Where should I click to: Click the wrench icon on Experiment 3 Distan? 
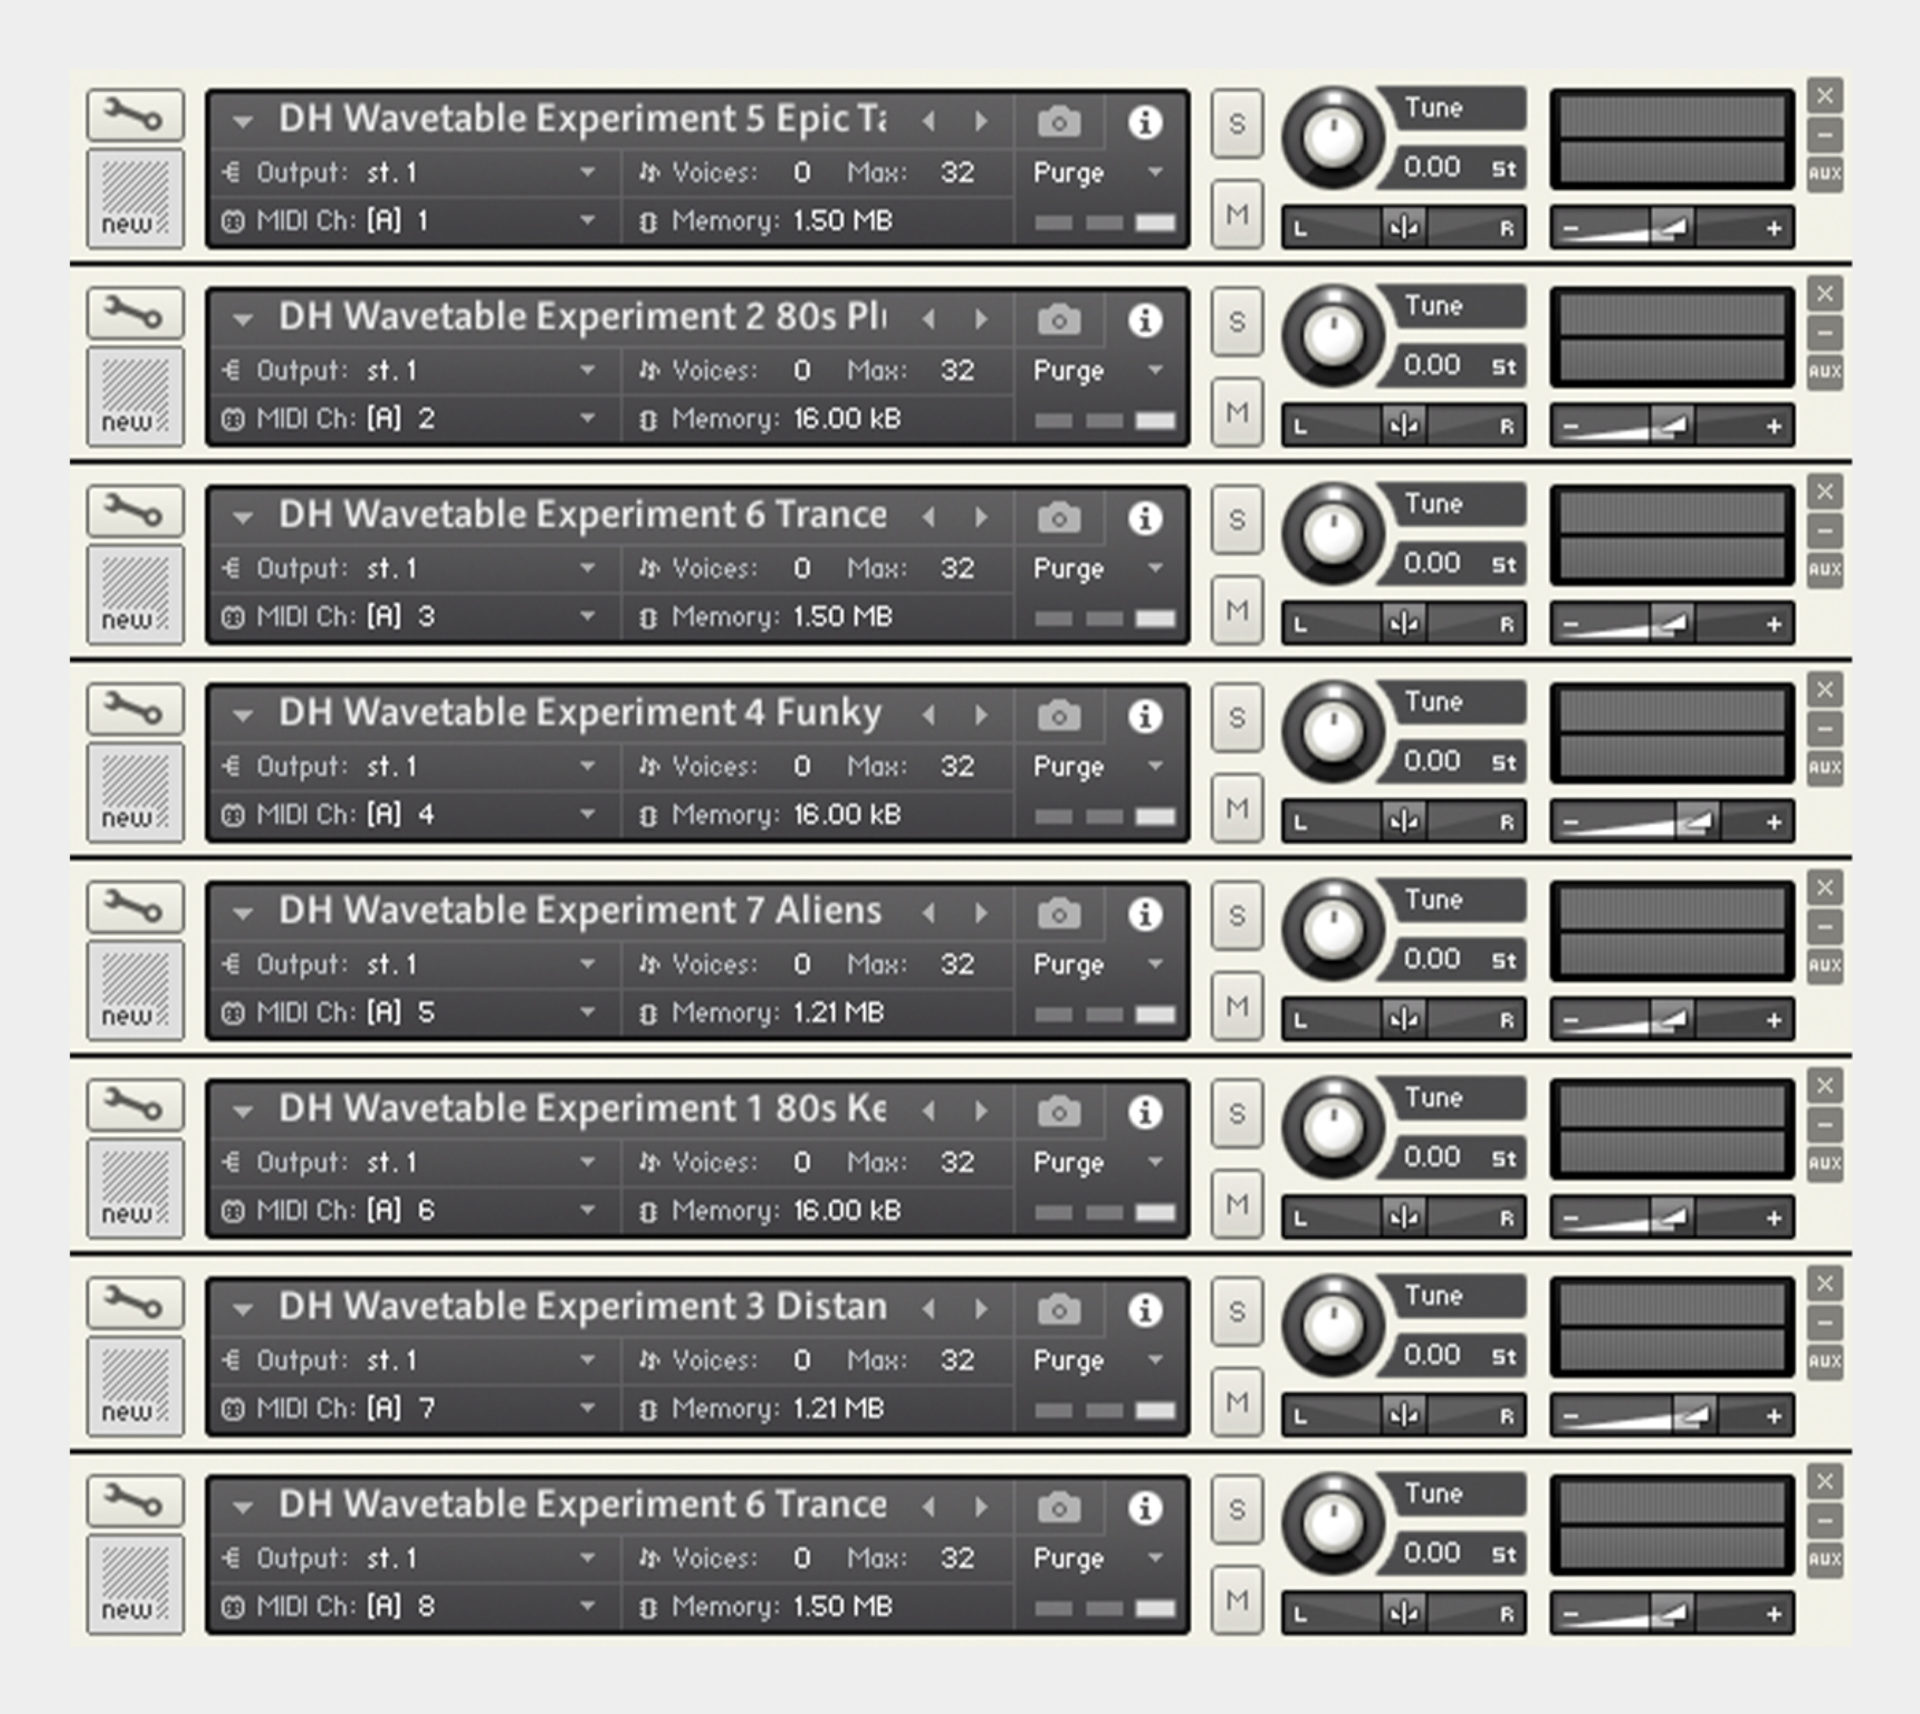click(x=135, y=1303)
